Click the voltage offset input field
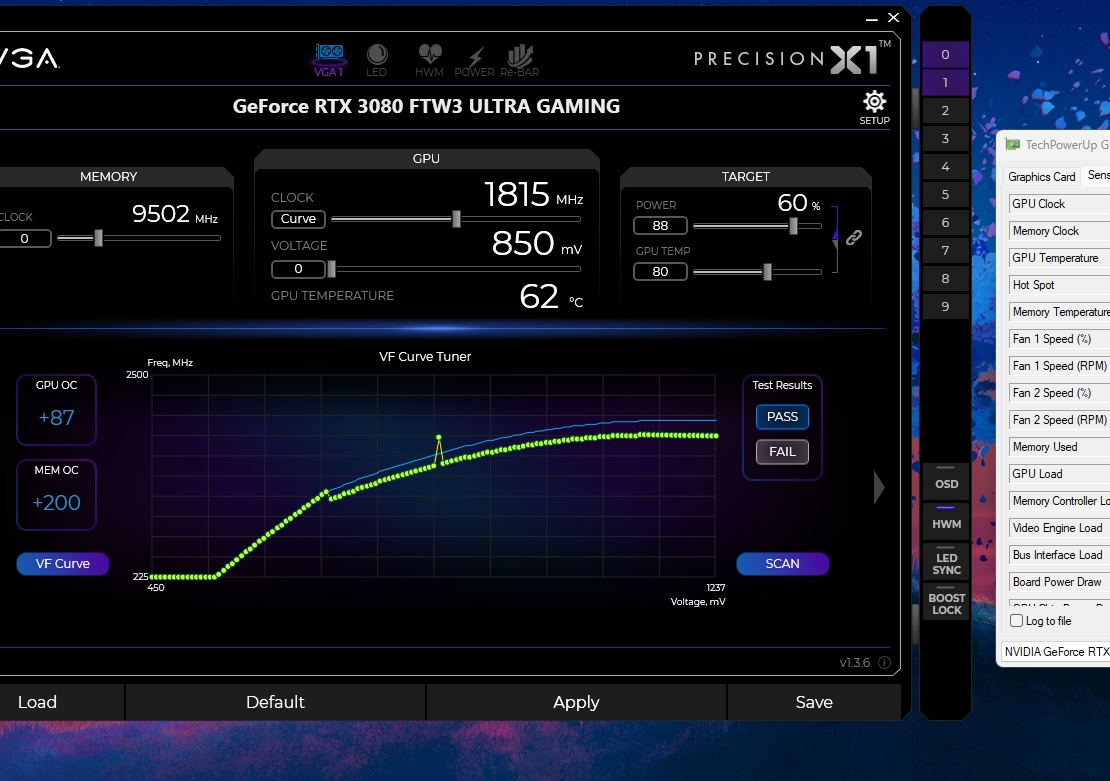The width and height of the screenshot is (1110, 781). coord(298,269)
